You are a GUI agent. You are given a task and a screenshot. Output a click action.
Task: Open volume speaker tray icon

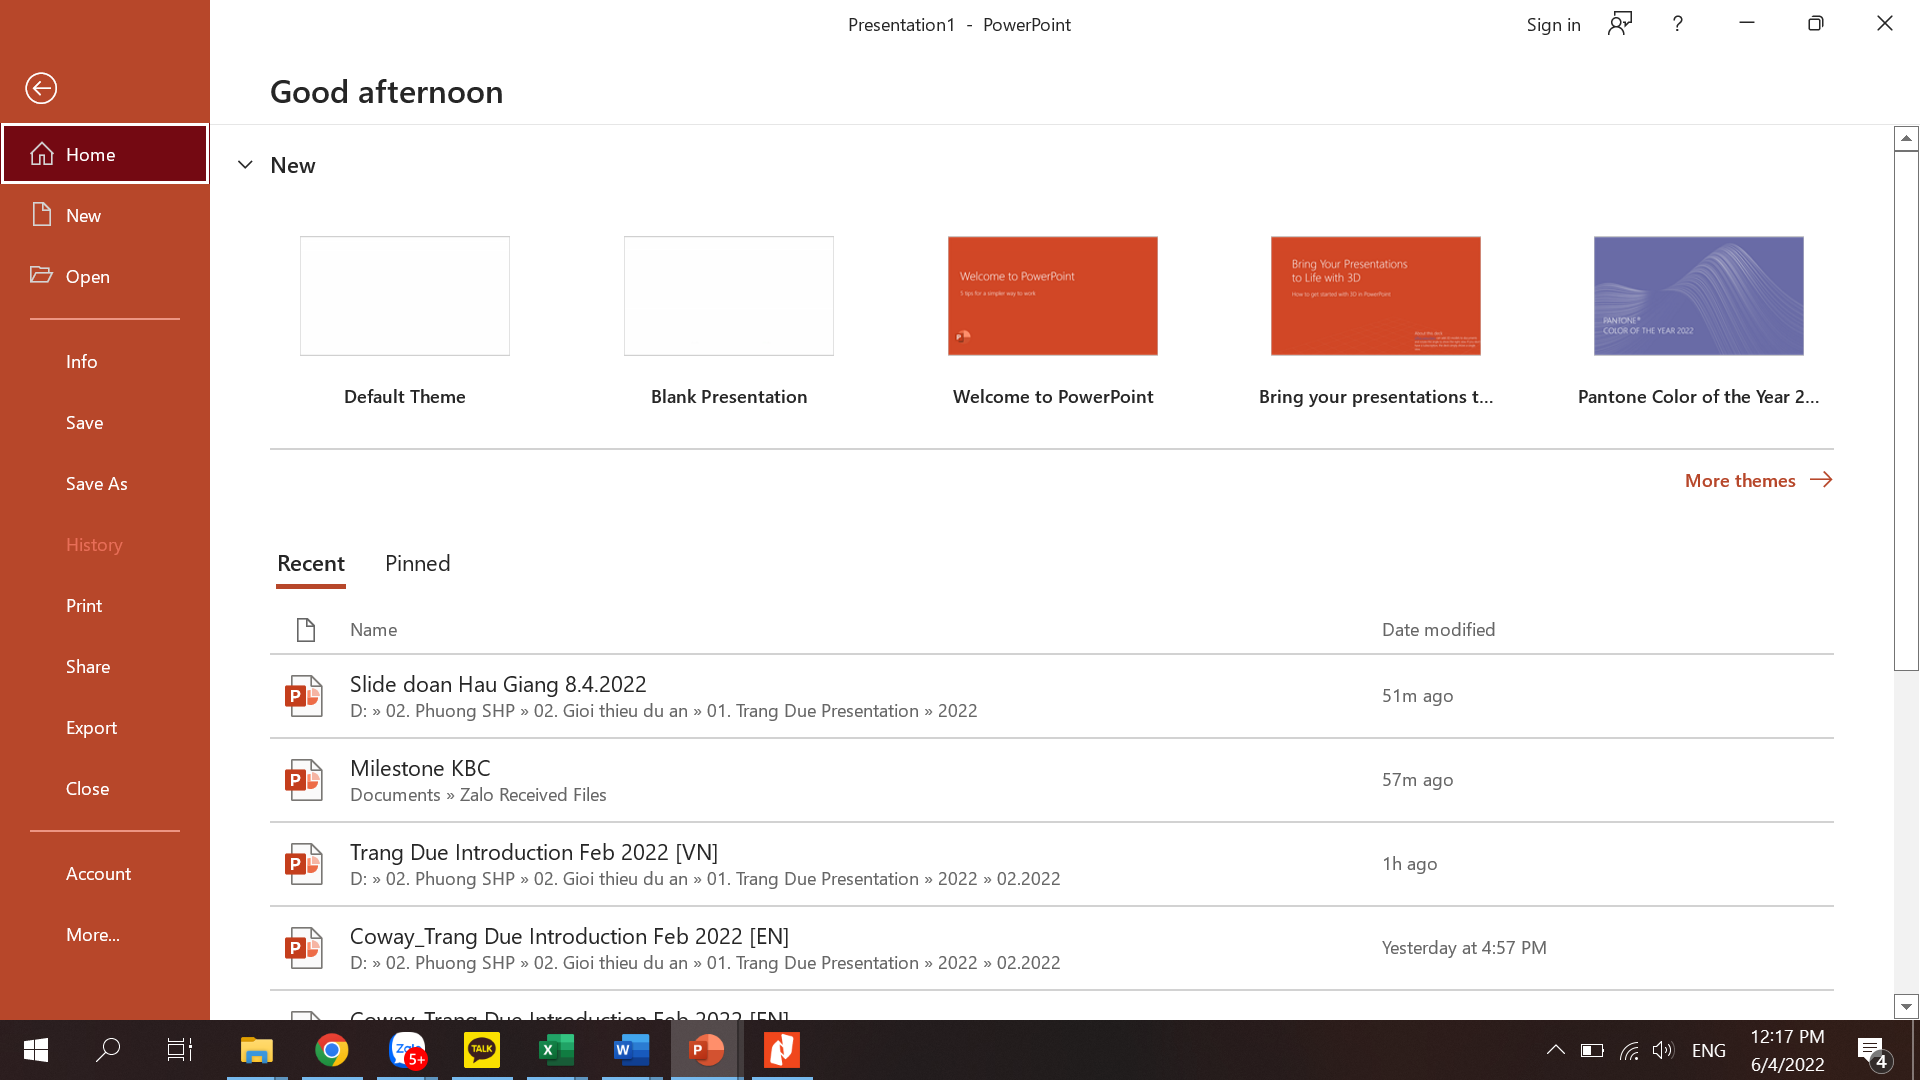pyautogui.click(x=1663, y=1050)
